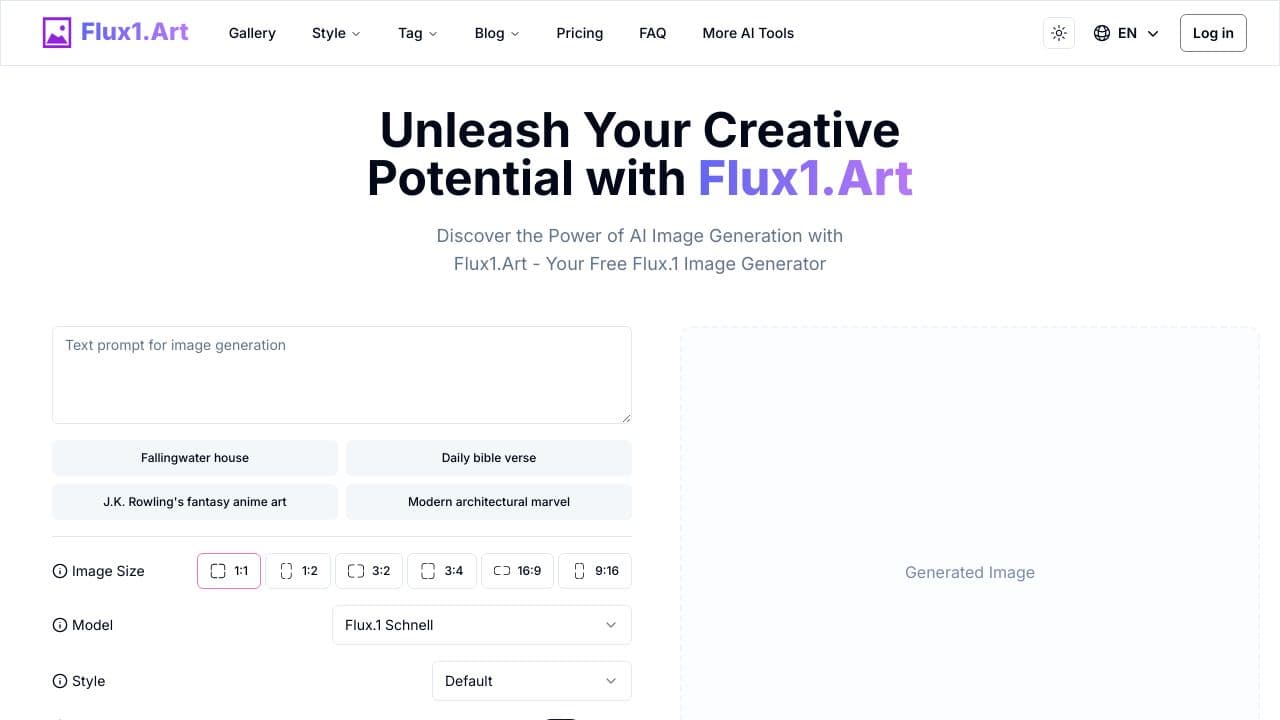1280x720 pixels.
Task: Expand the Blog menu in navigation
Action: coord(497,33)
